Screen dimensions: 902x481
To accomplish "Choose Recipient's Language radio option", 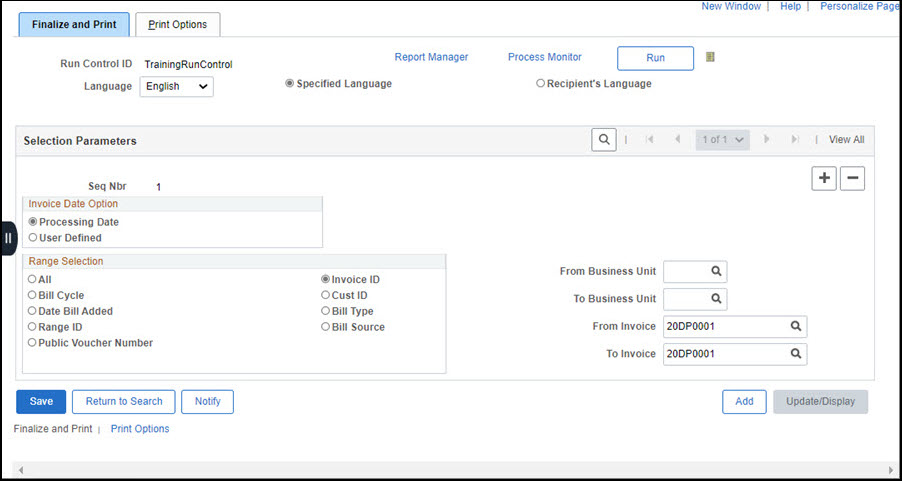I will pos(541,84).
